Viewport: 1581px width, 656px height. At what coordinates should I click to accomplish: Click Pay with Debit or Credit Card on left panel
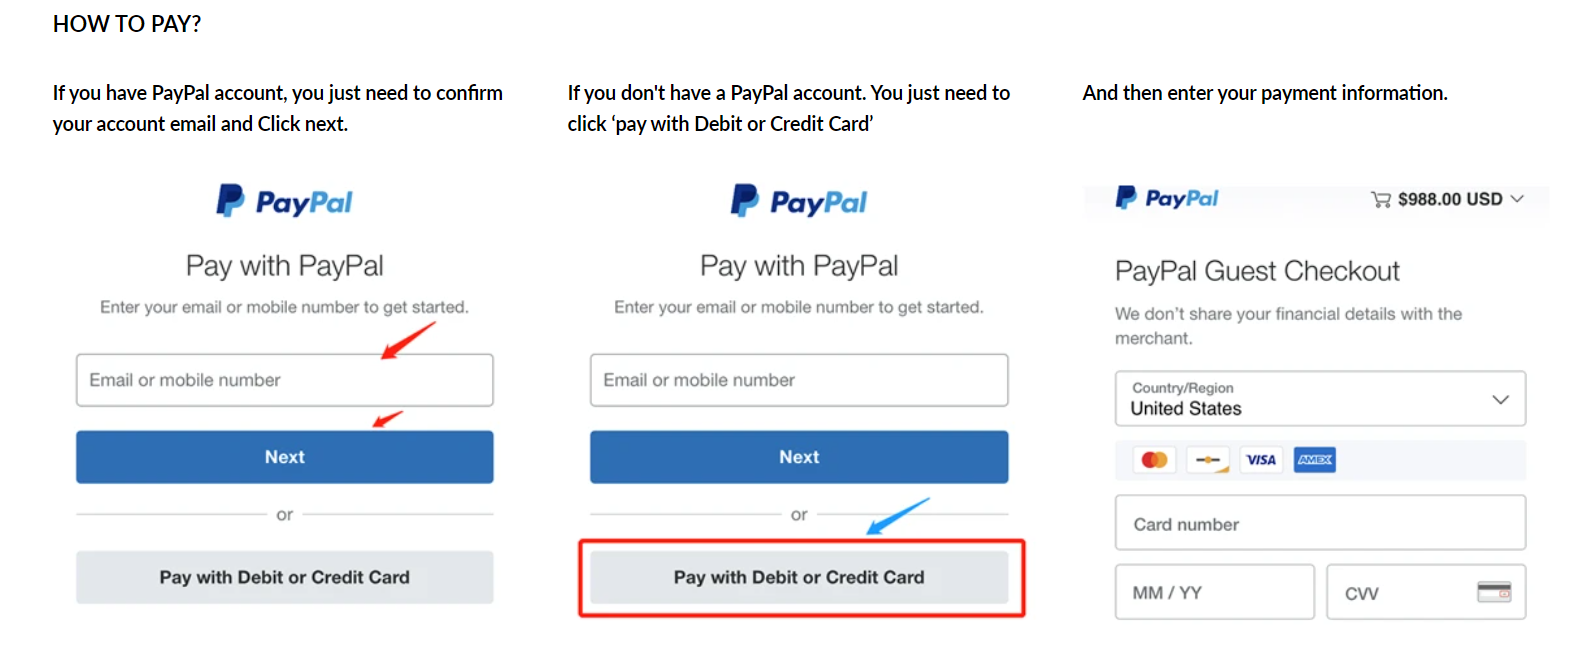click(x=284, y=577)
